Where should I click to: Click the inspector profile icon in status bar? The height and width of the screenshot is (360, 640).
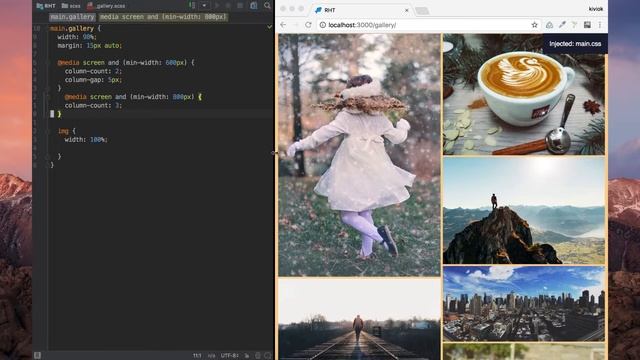pos(258,356)
